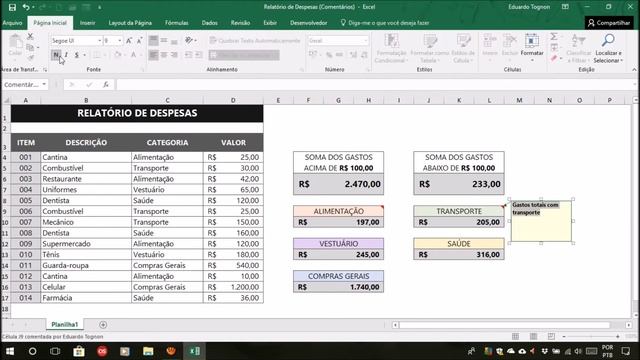Click the Decrease Indent icon

click(188, 55)
